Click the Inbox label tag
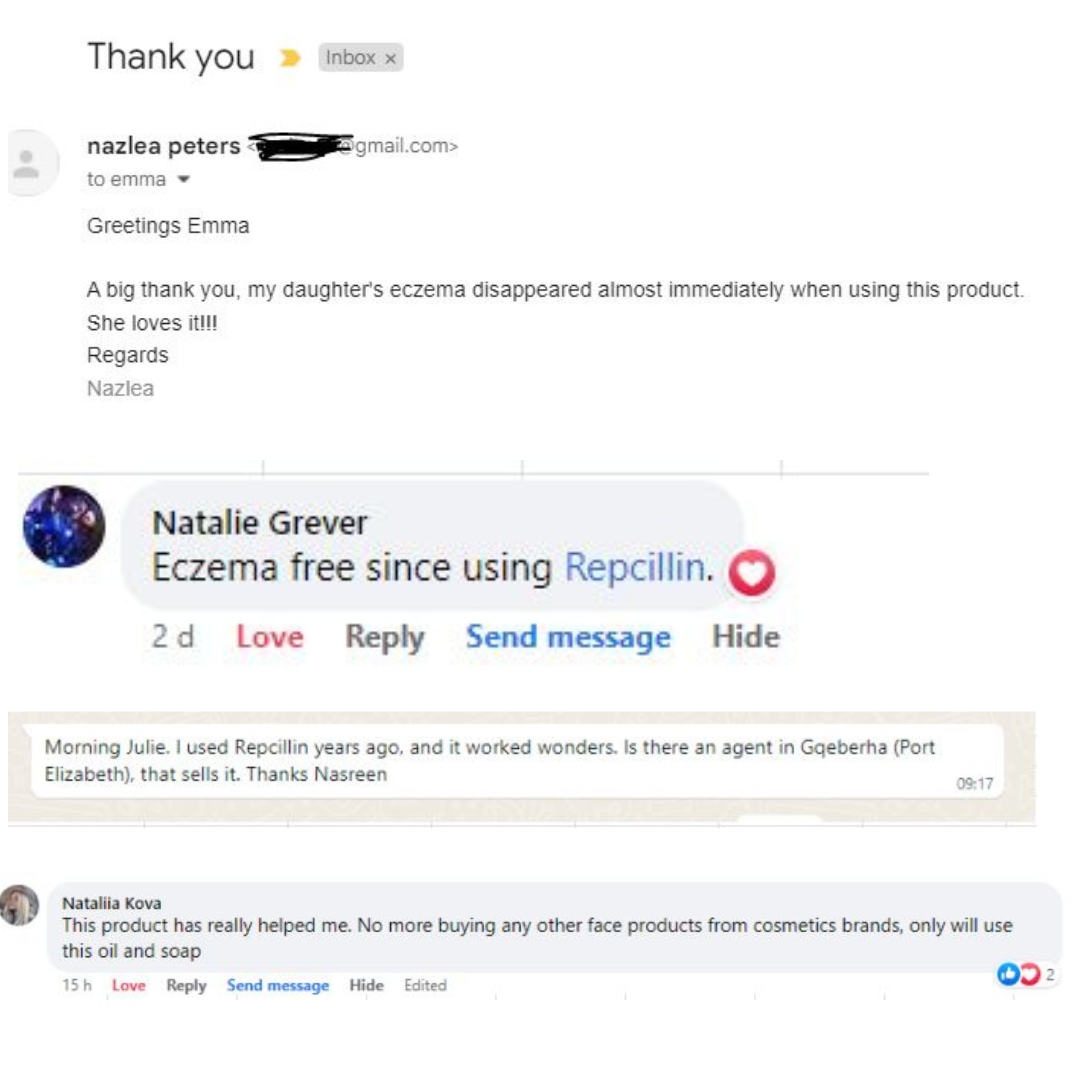This screenshot has height=1080, width=1080. [350, 58]
